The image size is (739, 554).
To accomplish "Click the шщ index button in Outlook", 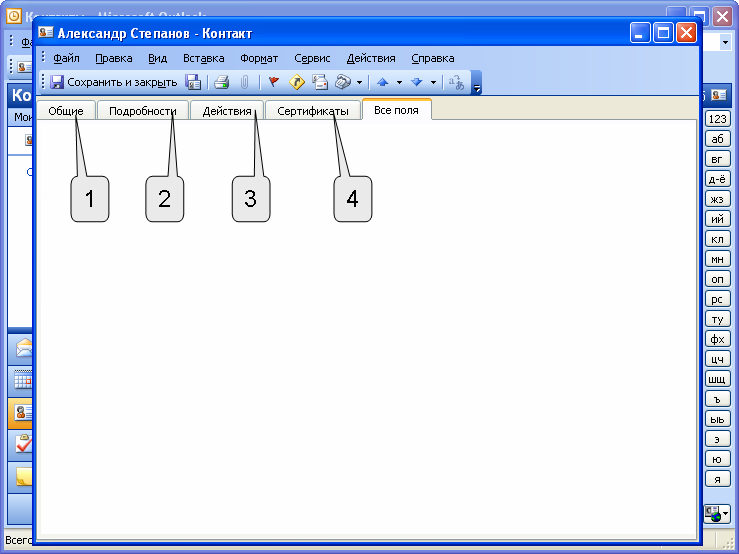I will point(717,379).
